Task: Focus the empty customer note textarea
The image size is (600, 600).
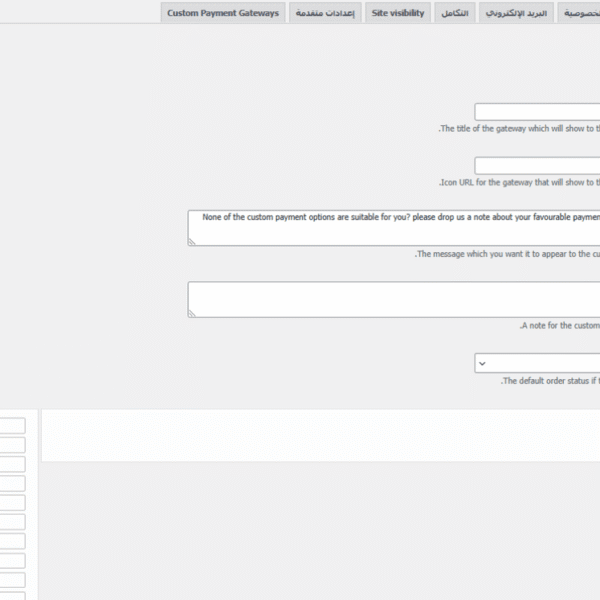Action: coord(395,299)
